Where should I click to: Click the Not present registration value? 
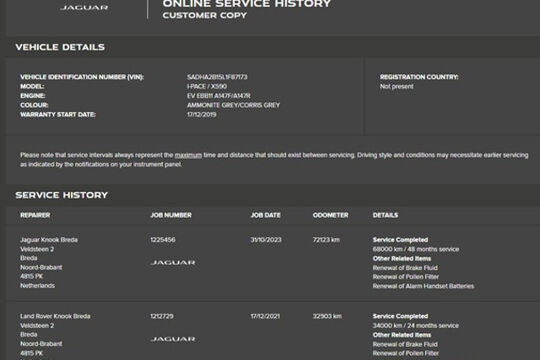[x=397, y=86]
